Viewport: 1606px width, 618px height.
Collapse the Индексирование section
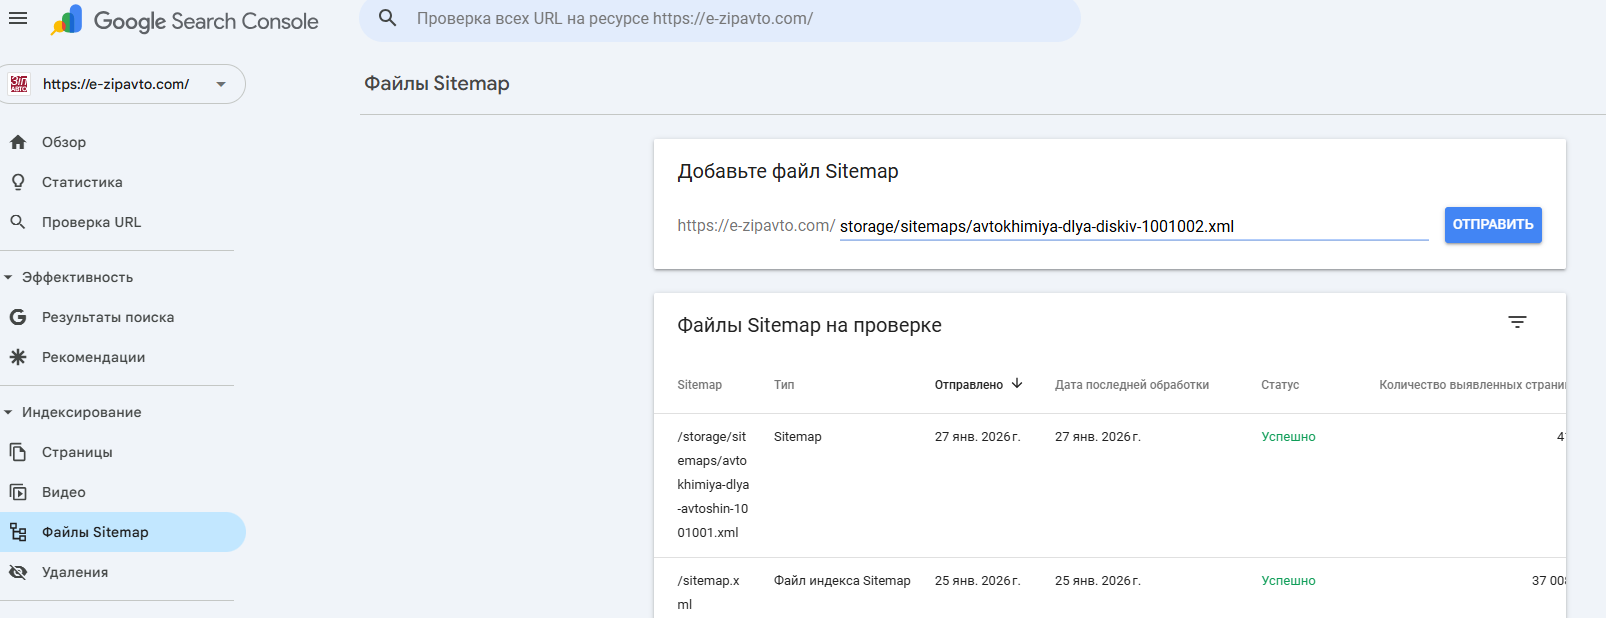(9, 412)
